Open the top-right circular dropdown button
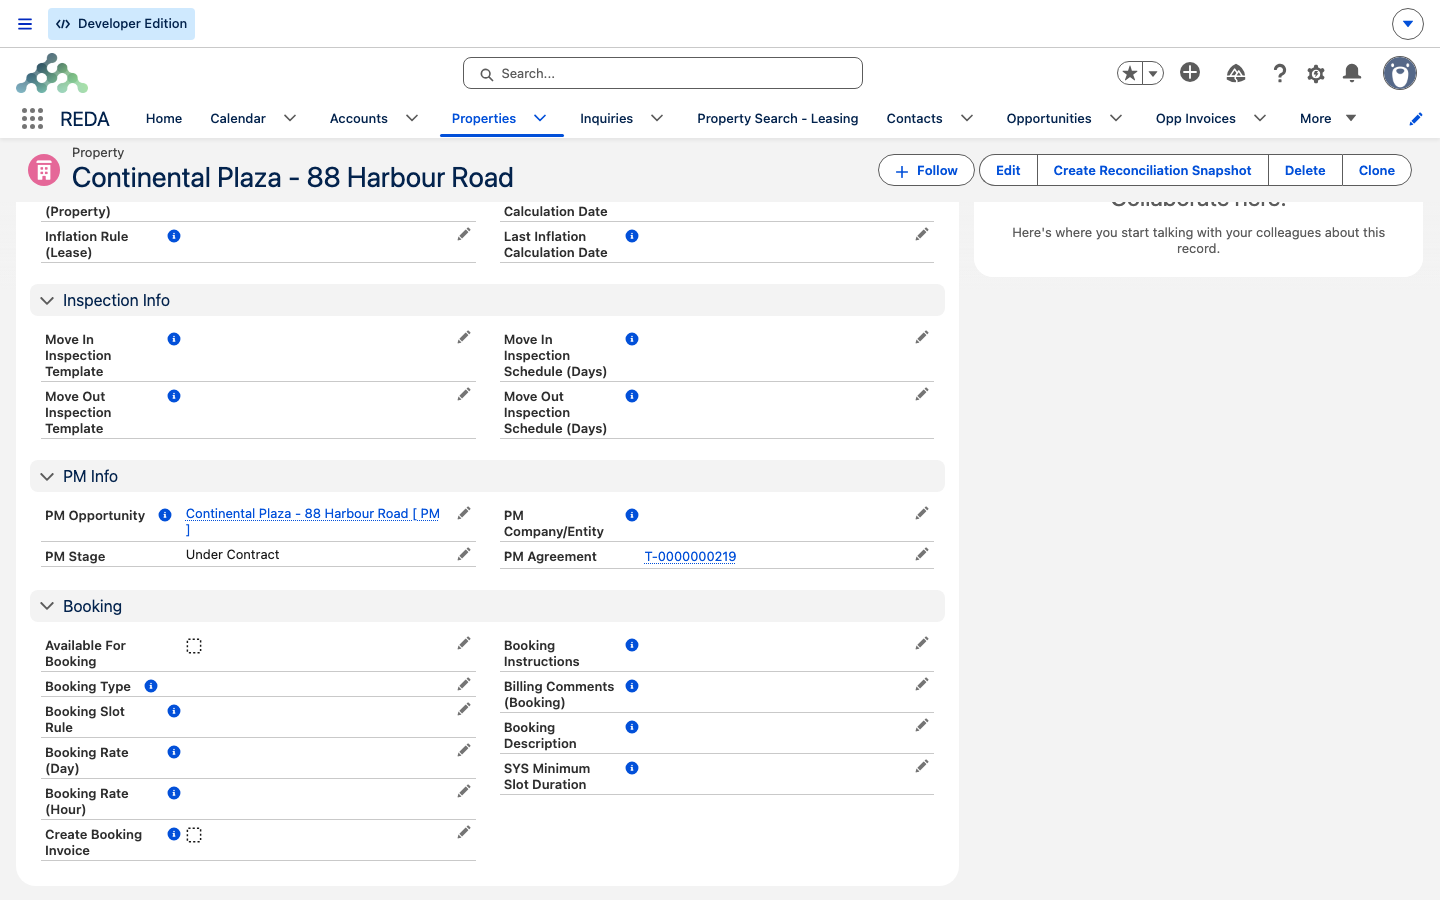 (1408, 24)
